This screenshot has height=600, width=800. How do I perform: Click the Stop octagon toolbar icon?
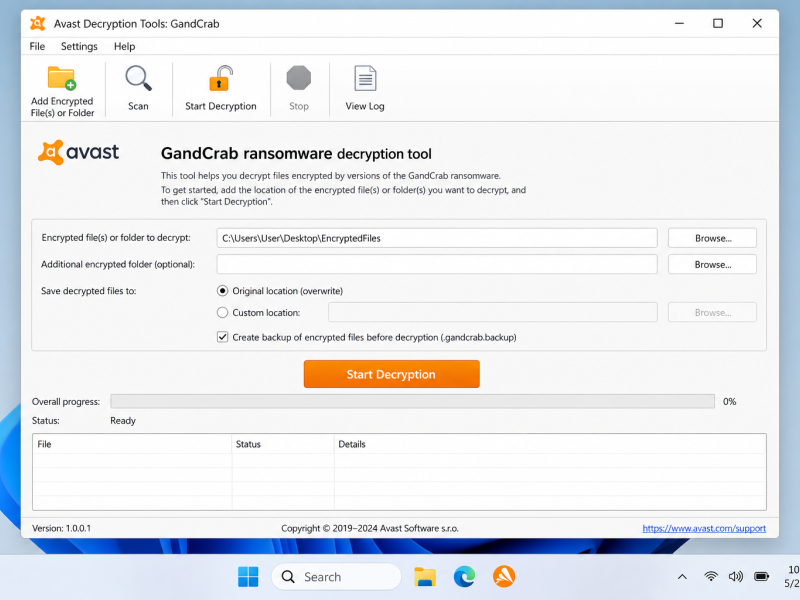pyautogui.click(x=298, y=78)
